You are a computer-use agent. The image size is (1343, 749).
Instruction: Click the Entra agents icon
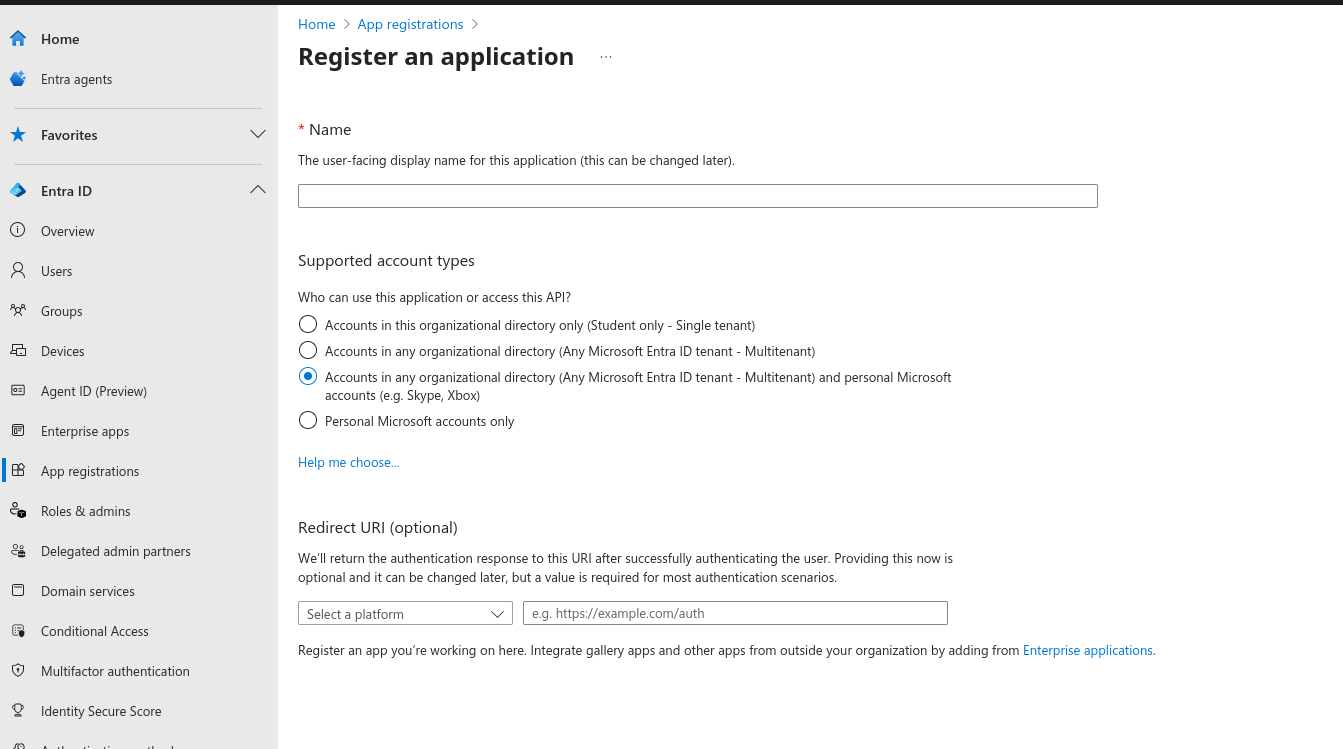18,79
